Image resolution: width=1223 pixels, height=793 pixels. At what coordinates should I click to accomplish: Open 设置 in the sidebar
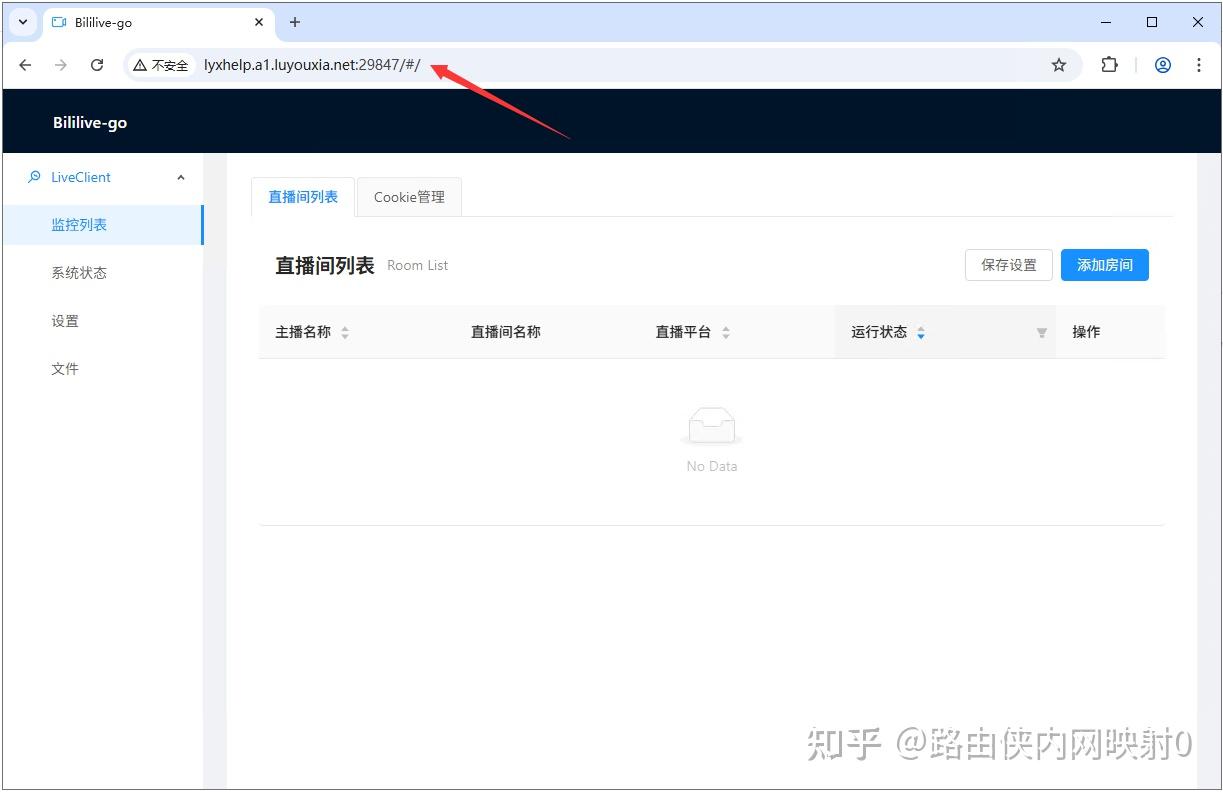(x=65, y=321)
